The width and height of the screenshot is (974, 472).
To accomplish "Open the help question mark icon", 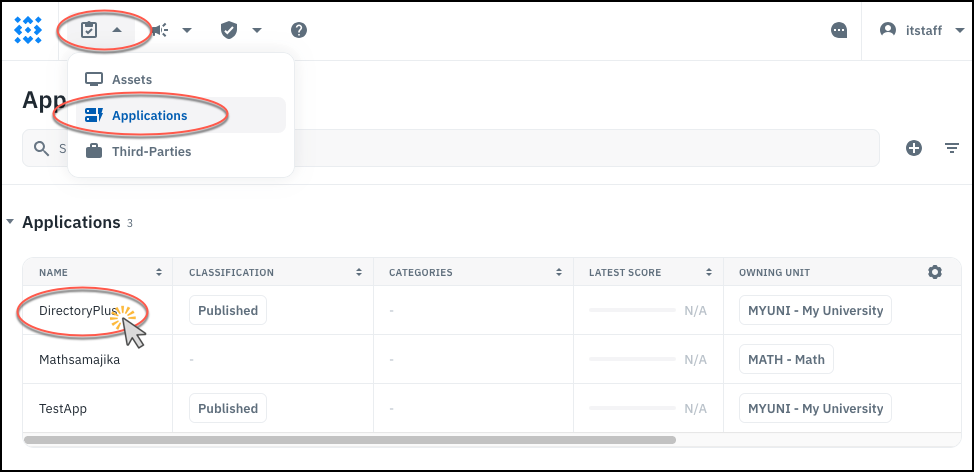I will (298, 30).
